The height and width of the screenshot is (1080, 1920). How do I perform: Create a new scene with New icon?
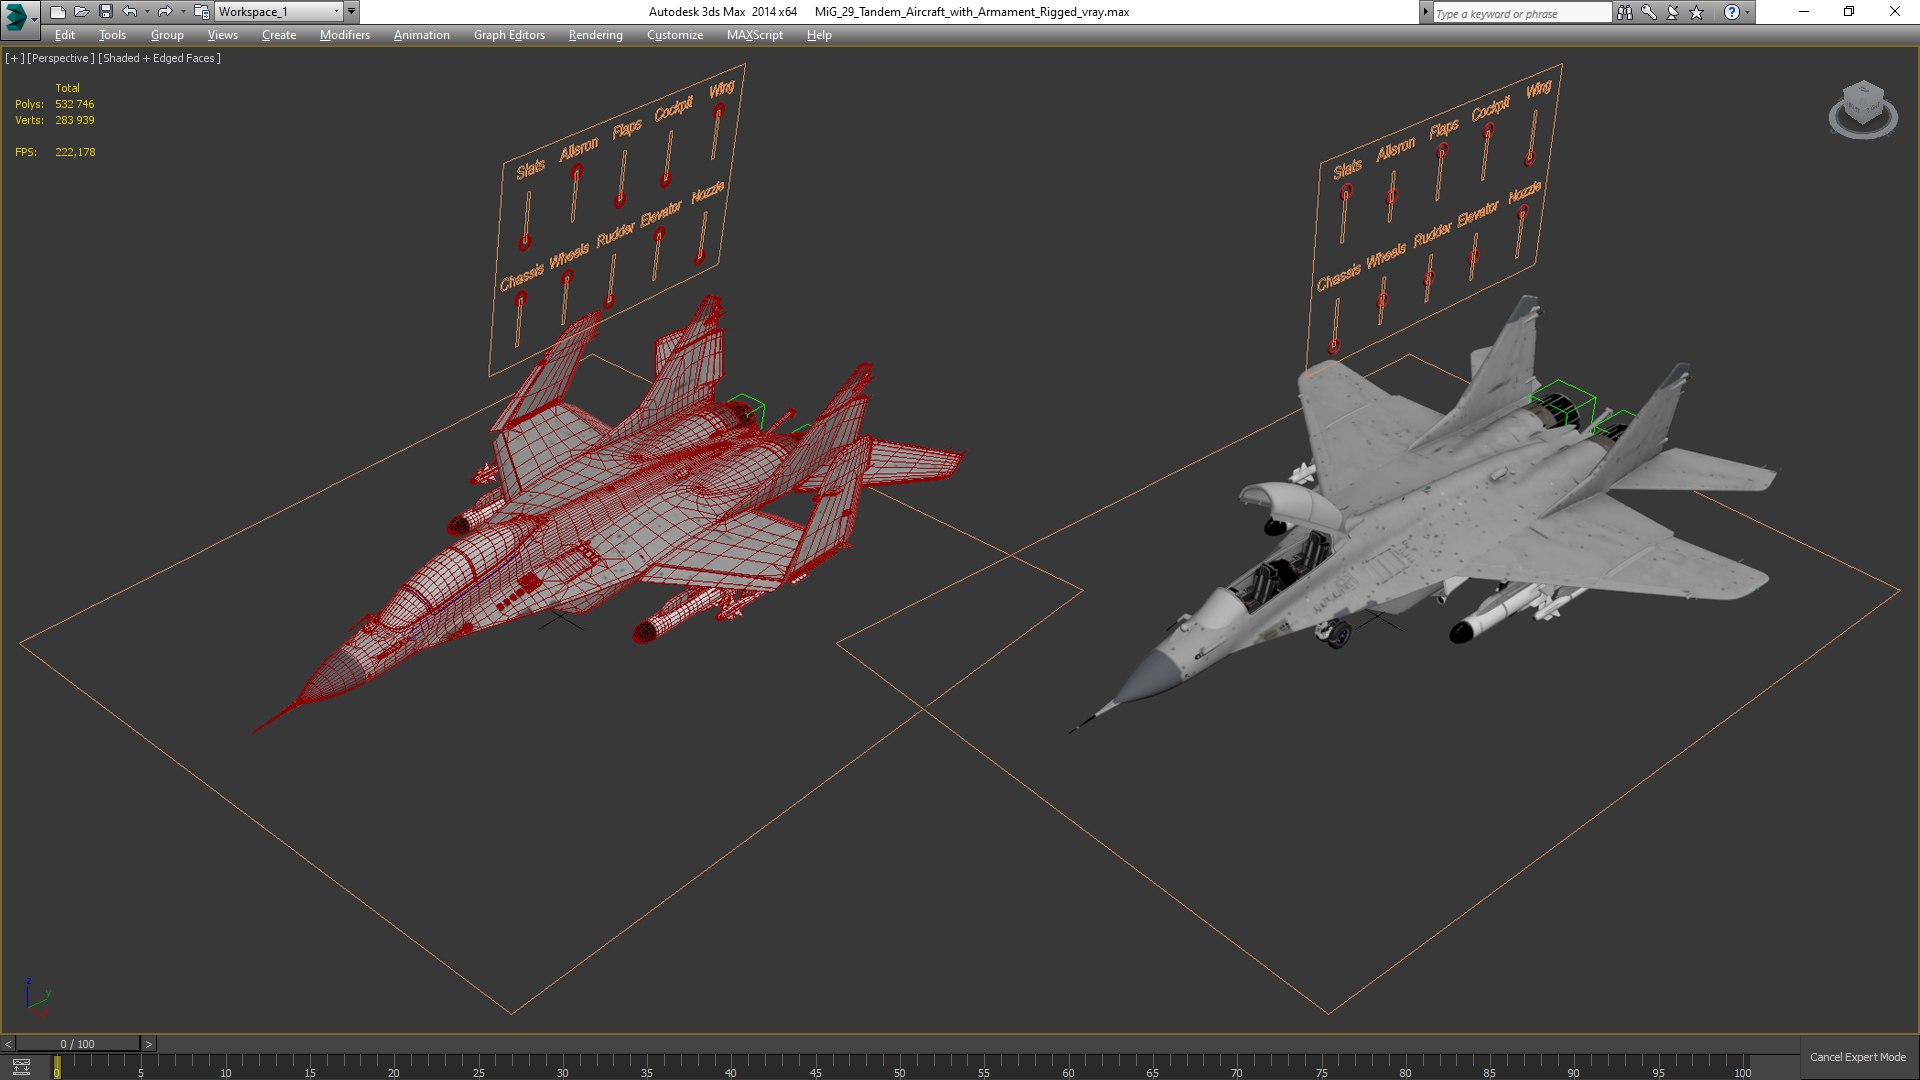click(57, 12)
